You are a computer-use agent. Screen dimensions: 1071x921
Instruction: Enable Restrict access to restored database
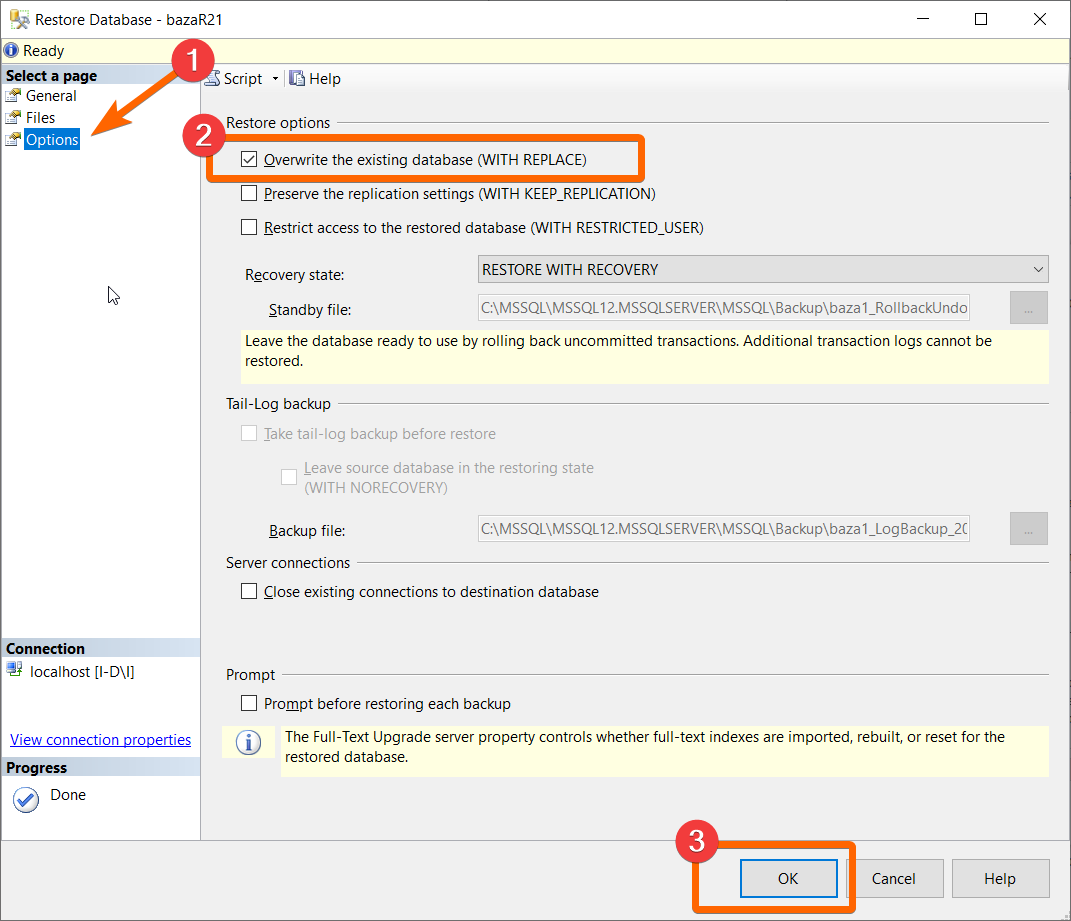(x=249, y=227)
